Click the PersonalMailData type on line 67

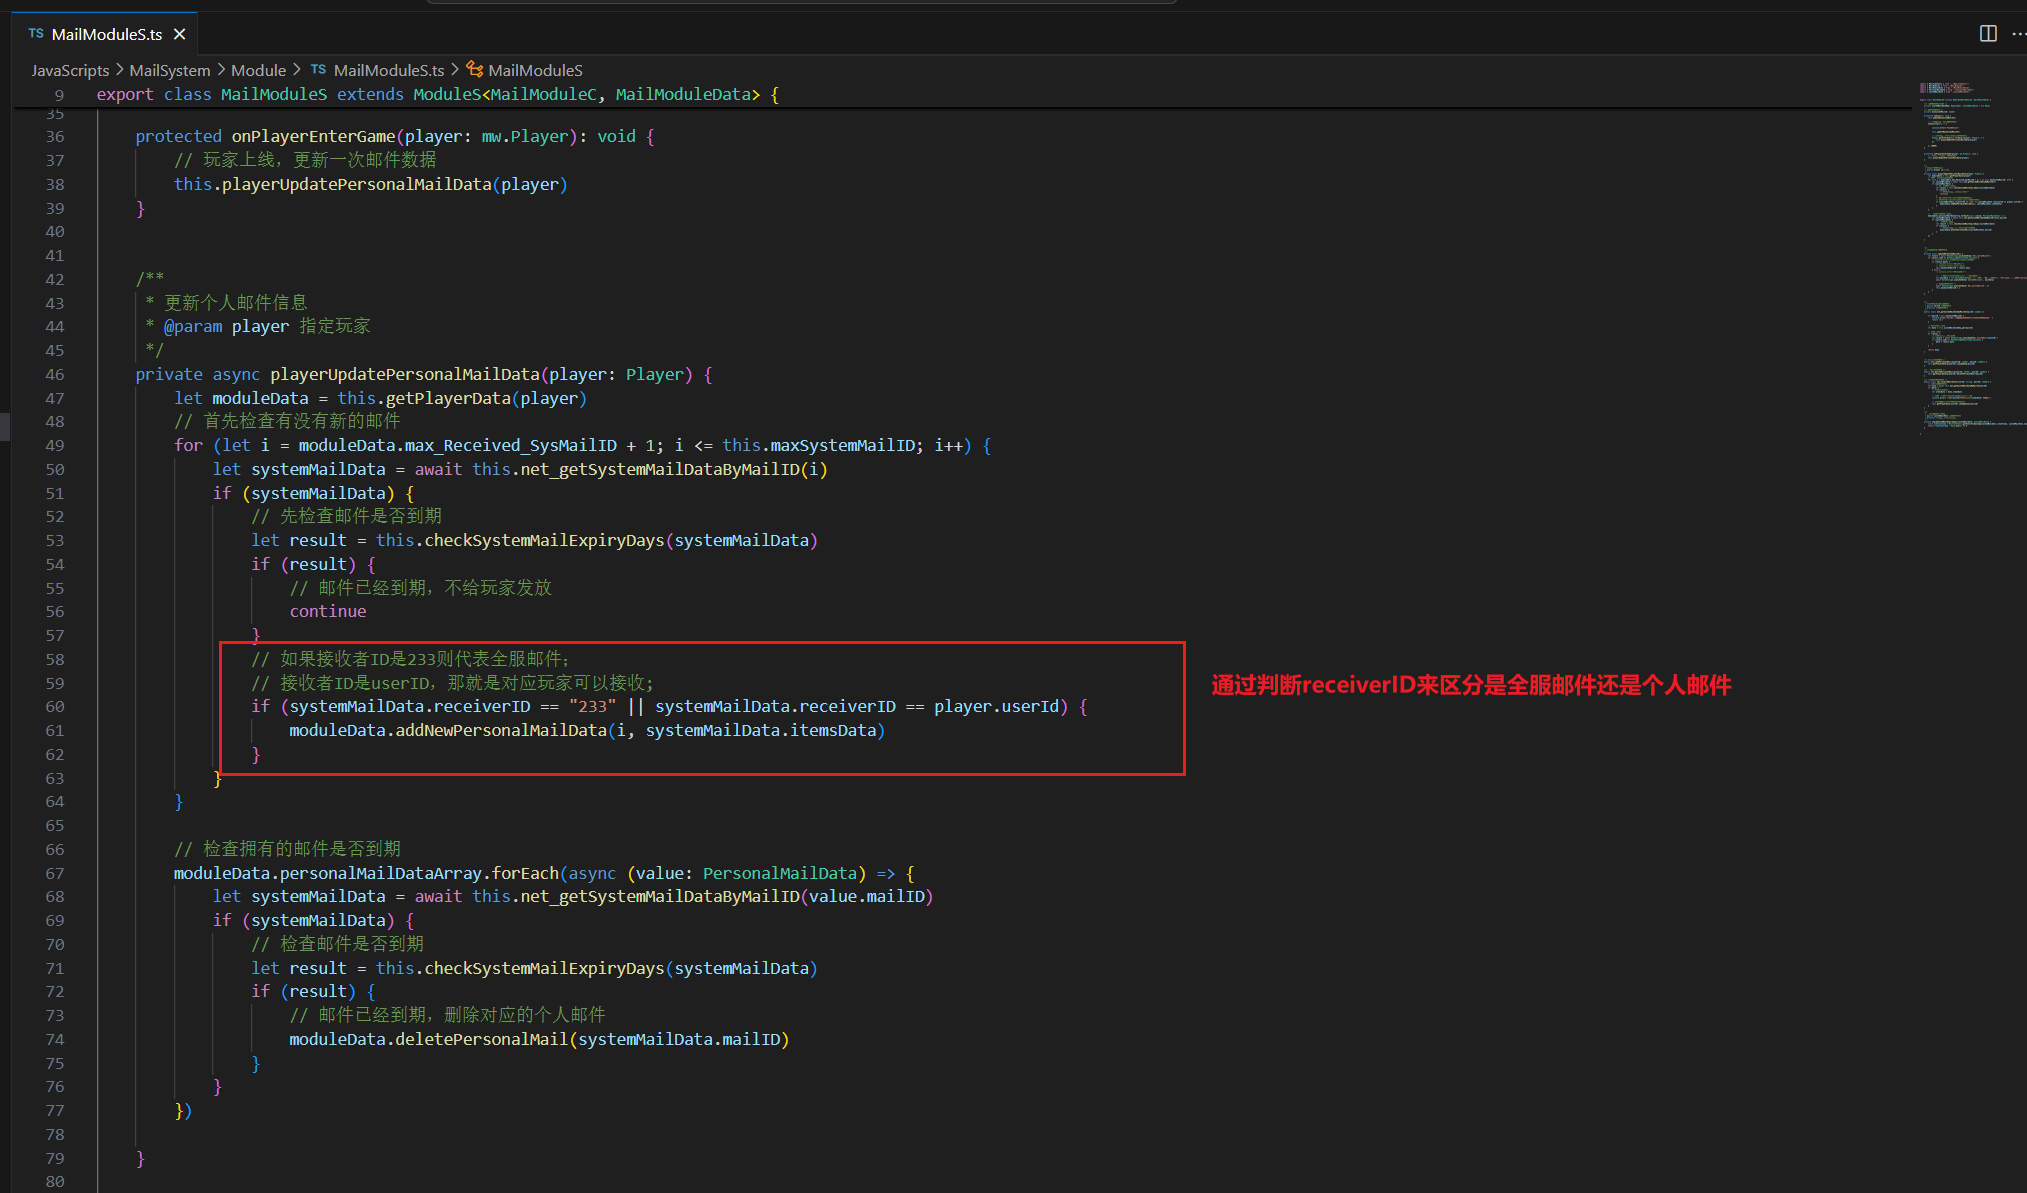tap(779, 873)
